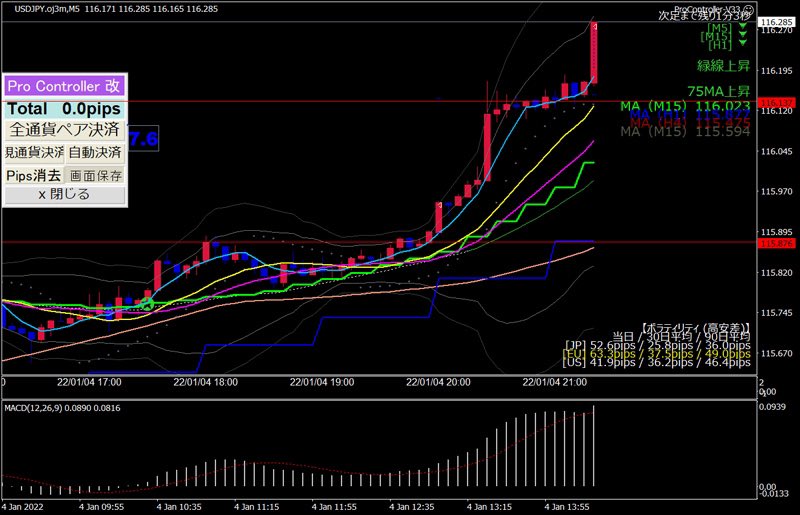The height and width of the screenshot is (515, 800).
Task: Click the red 115.876 price level label
Action: [776, 243]
